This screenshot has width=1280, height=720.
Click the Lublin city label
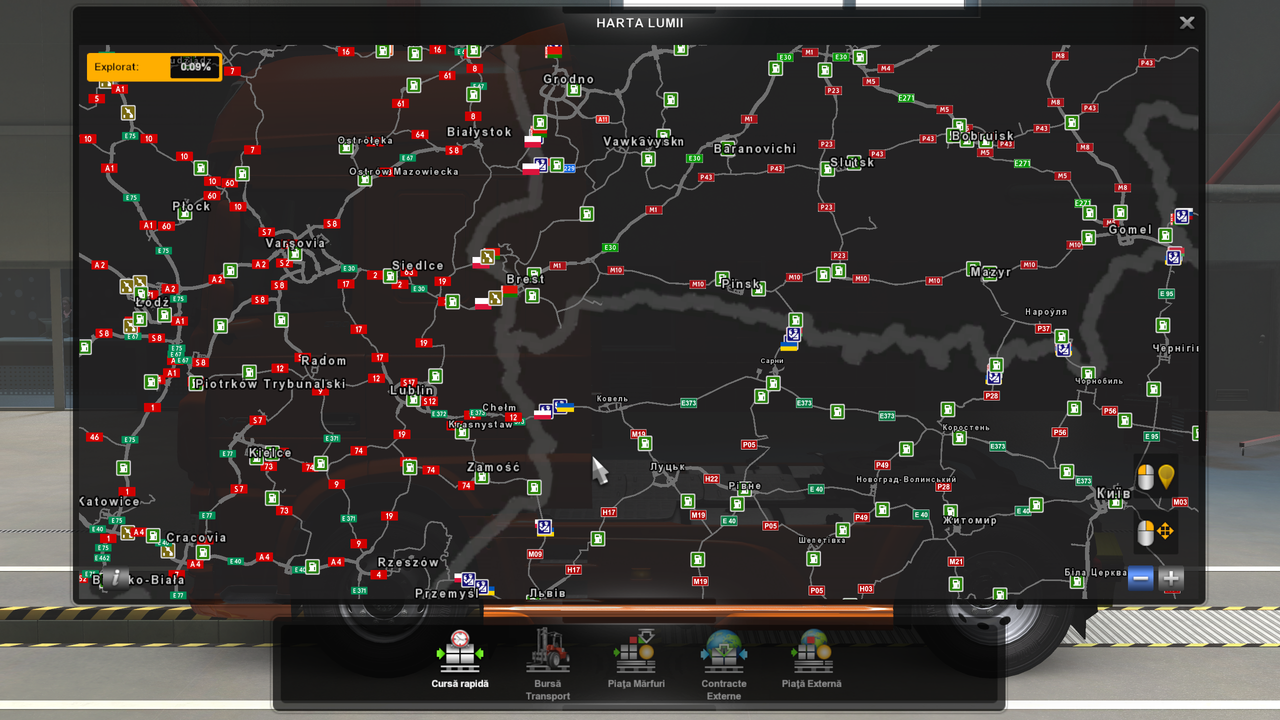pyautogui.click(x=412, y=391)
